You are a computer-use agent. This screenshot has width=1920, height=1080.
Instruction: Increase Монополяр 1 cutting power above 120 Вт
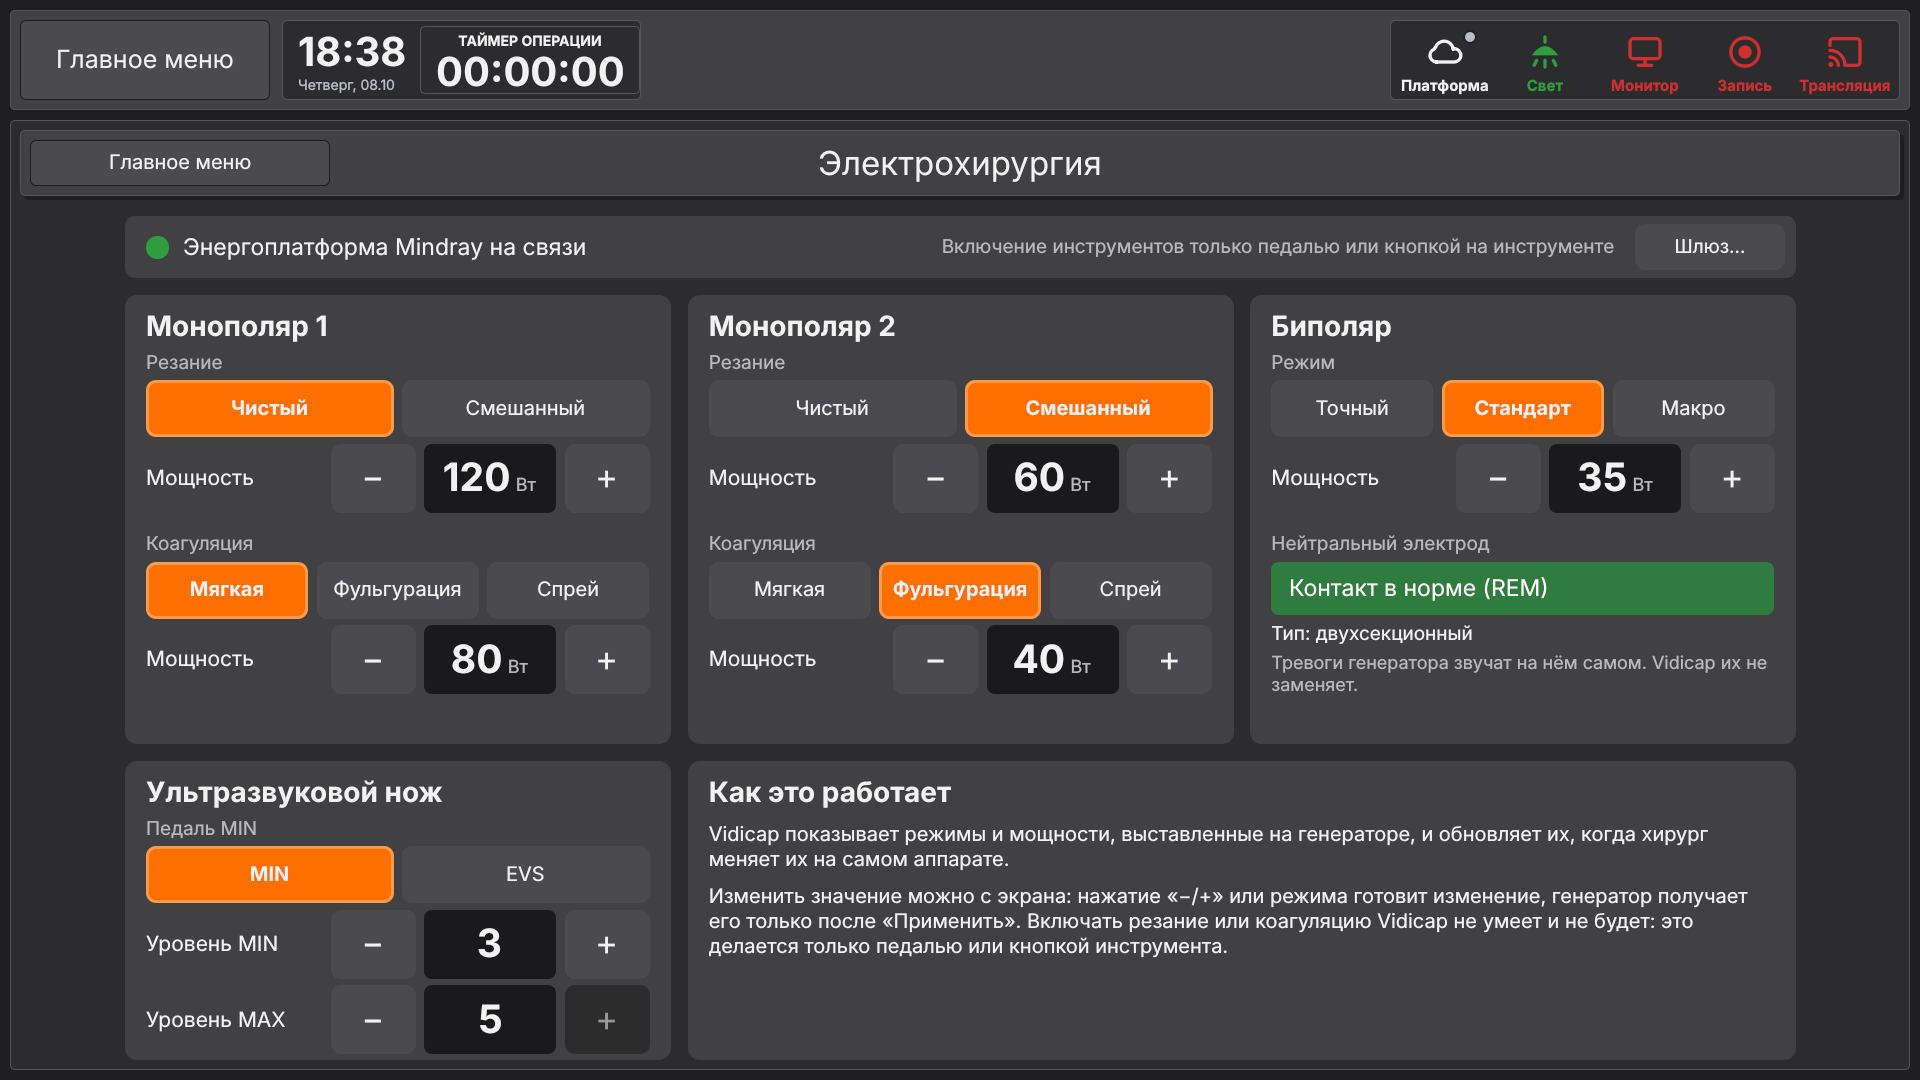(x=607, y=479)
